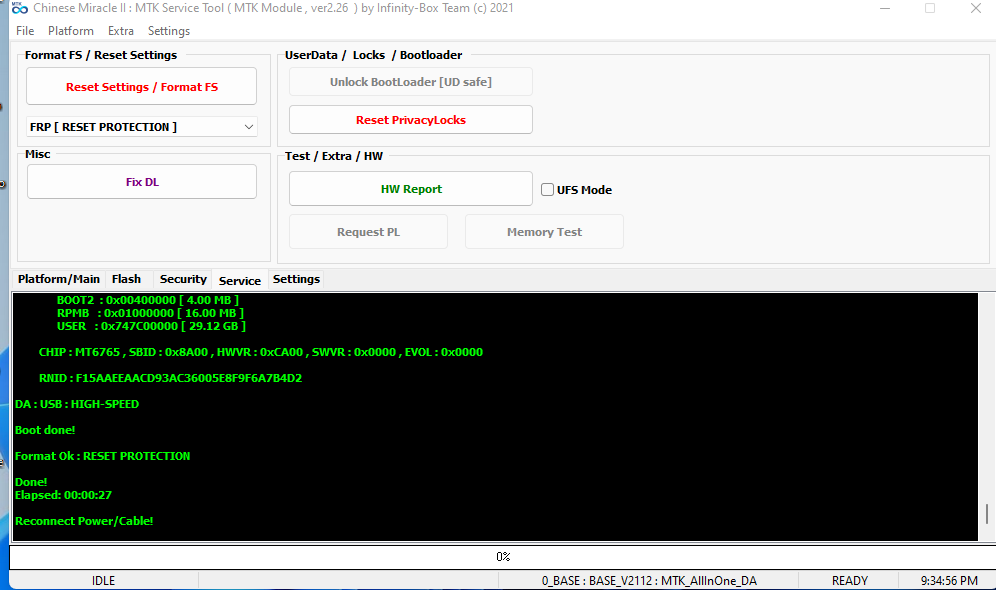This screenshot has height=590, width=996.
Task: Close the Chinese Miracle II window
Action: (x=976, y=8)
